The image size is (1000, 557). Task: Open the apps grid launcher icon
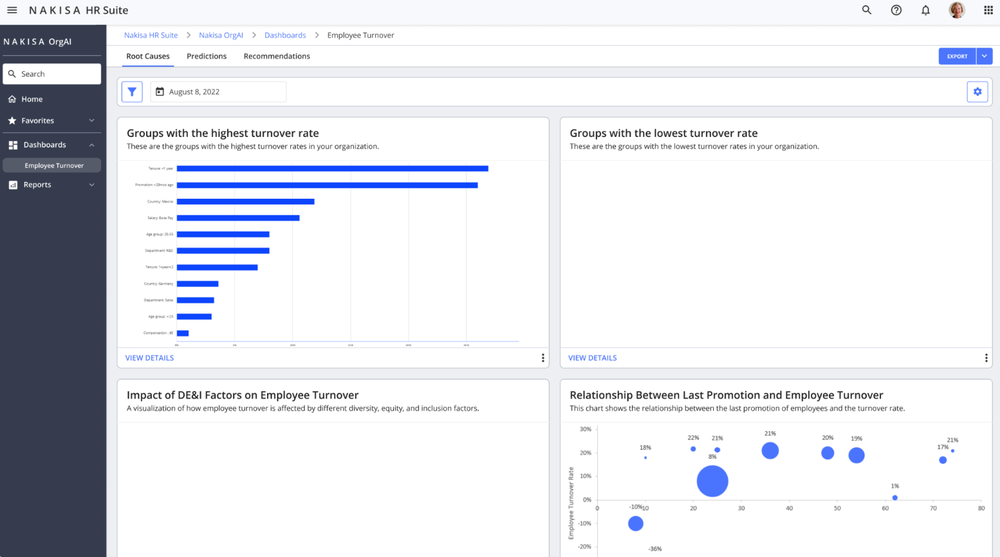tap(988, 10)
